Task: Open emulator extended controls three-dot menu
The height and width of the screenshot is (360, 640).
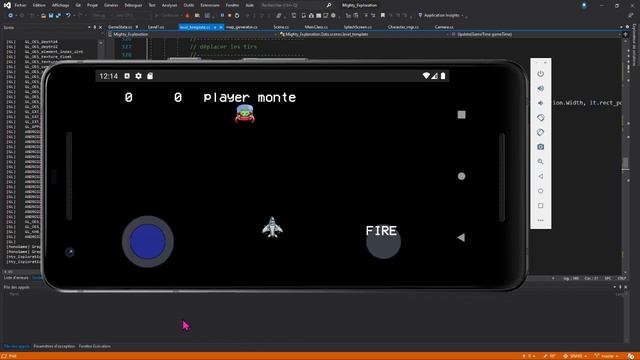Action: tap(540, 220)
